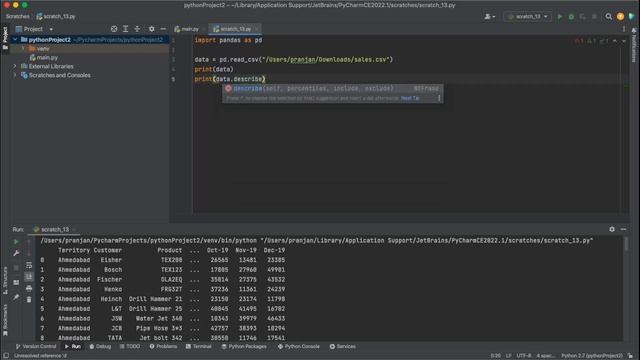Place the cursor on the print(data) line
The height and width of the screenshot is (360, 640).
tap(214, 69)
